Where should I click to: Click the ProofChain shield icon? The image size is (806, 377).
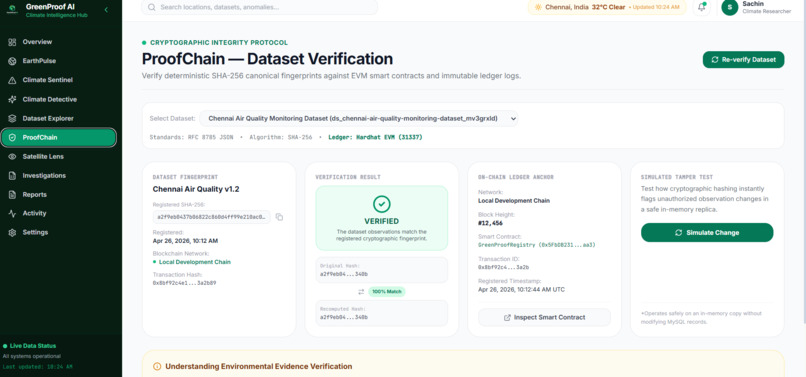pos(12,138)
